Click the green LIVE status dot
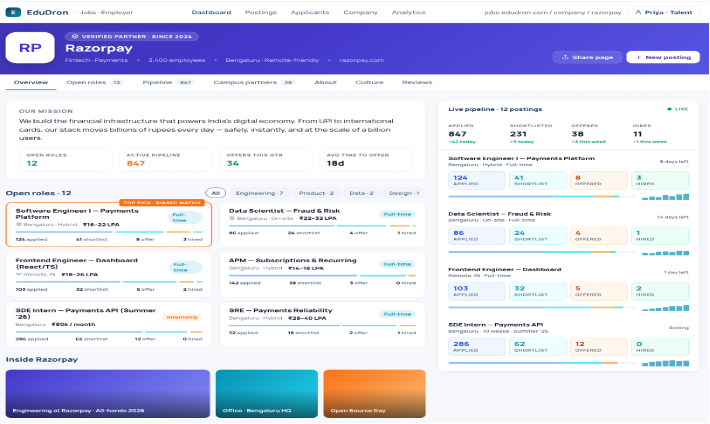The width and height of the screenshot is (710, 424). (x=669, y=109)
